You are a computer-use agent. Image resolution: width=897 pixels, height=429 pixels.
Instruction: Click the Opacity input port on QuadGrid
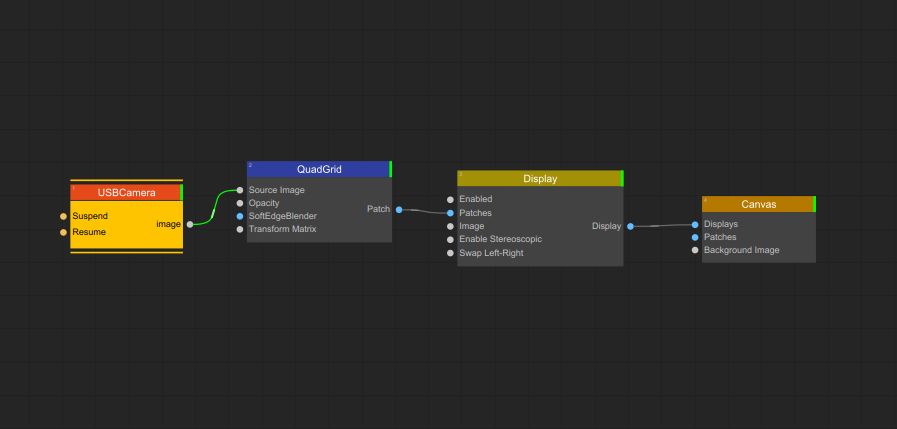coord(240,203)
